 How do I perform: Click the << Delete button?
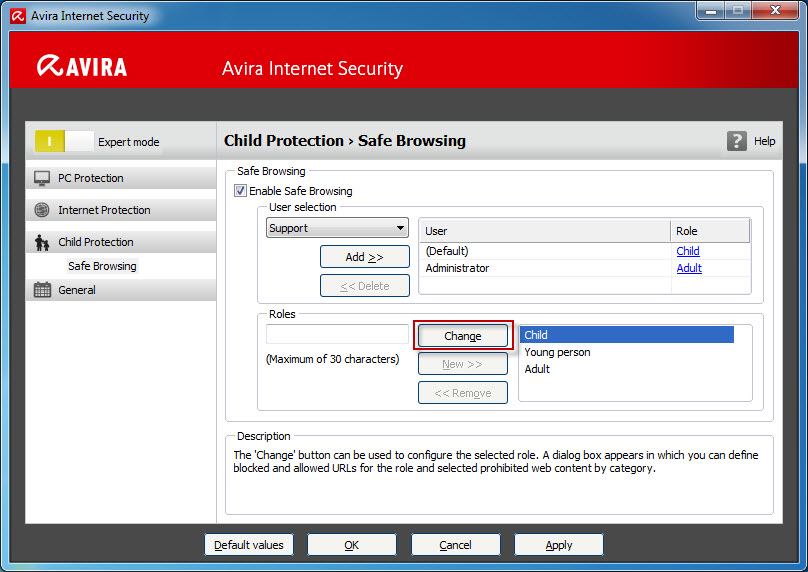365,285
